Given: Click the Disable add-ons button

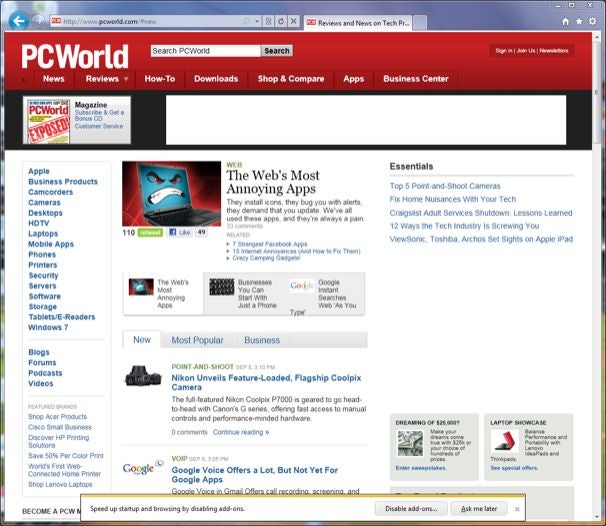Looking at the screenshot, I should point(411,509).
